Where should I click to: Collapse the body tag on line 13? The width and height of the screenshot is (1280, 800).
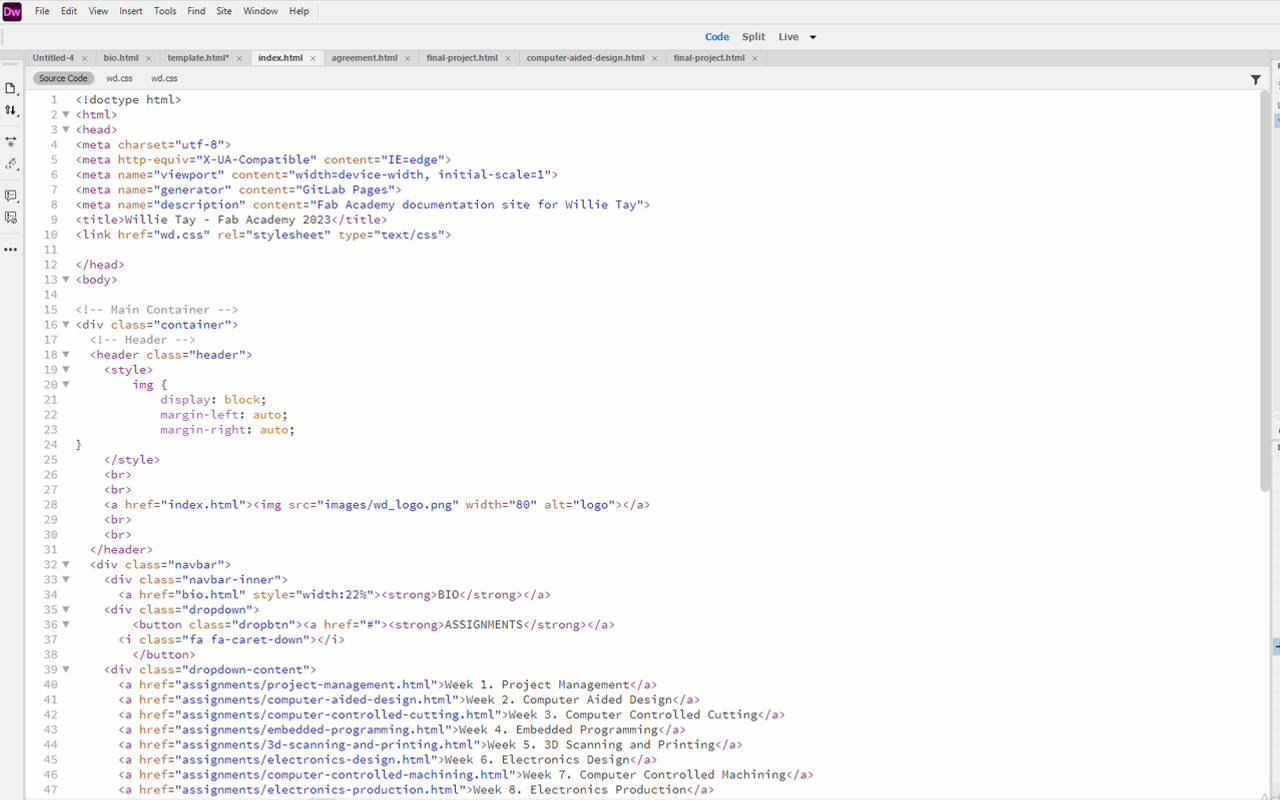(66, 280)
